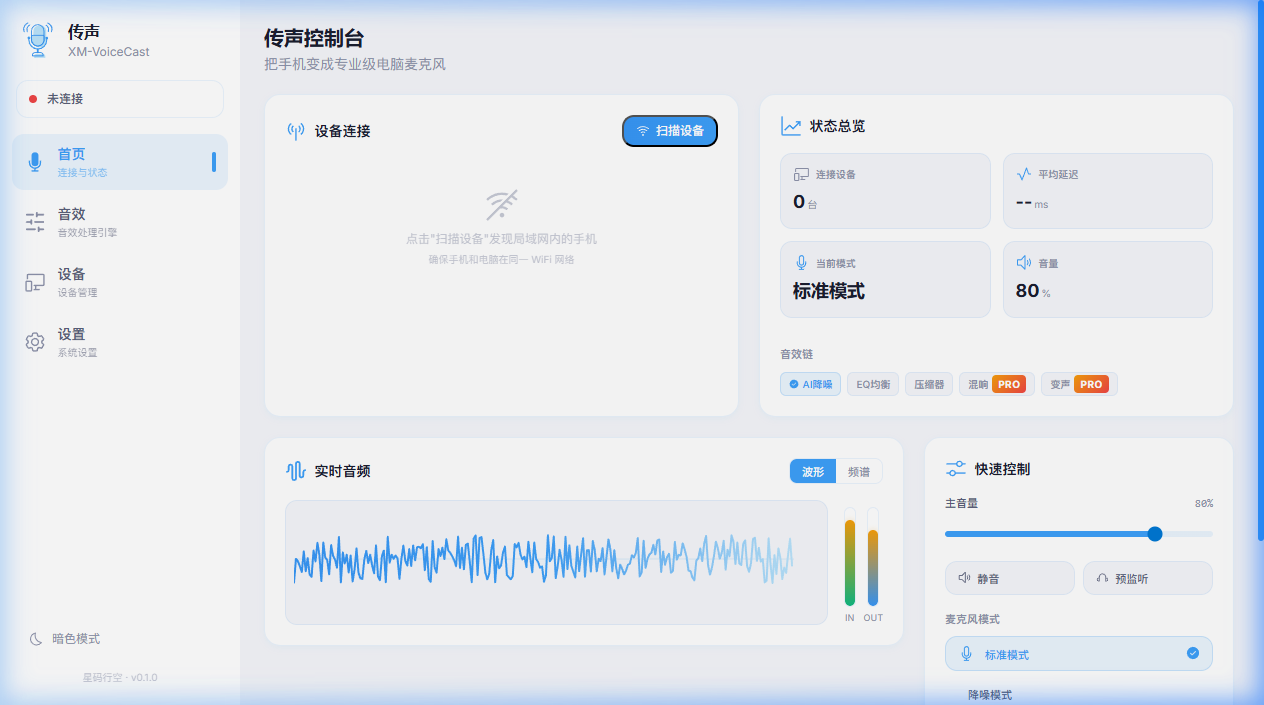Click the microphone icon in 当前模式 card
The height and width of the screenshot is (705, 1264).
801,263
